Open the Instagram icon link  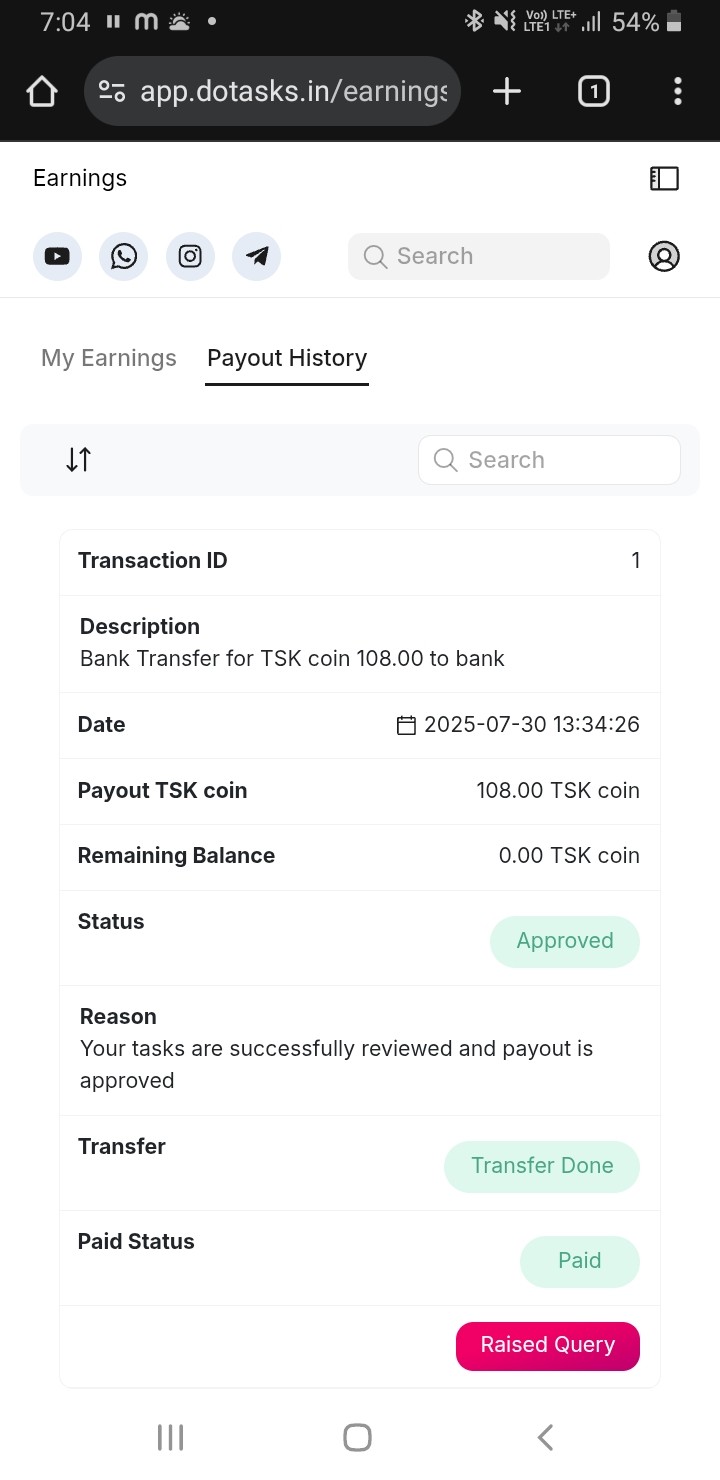tap(190, 256)
